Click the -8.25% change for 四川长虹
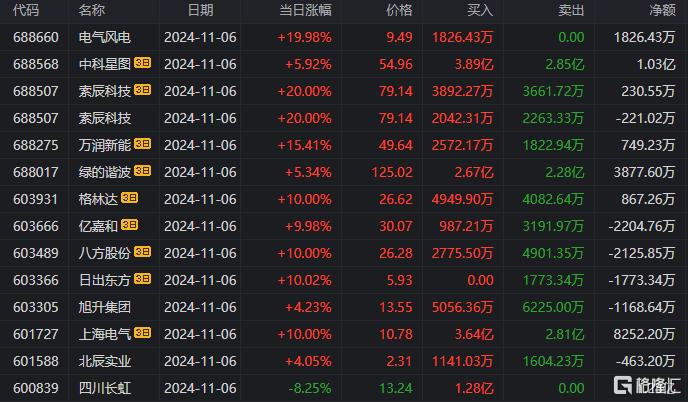 point(310,388)
